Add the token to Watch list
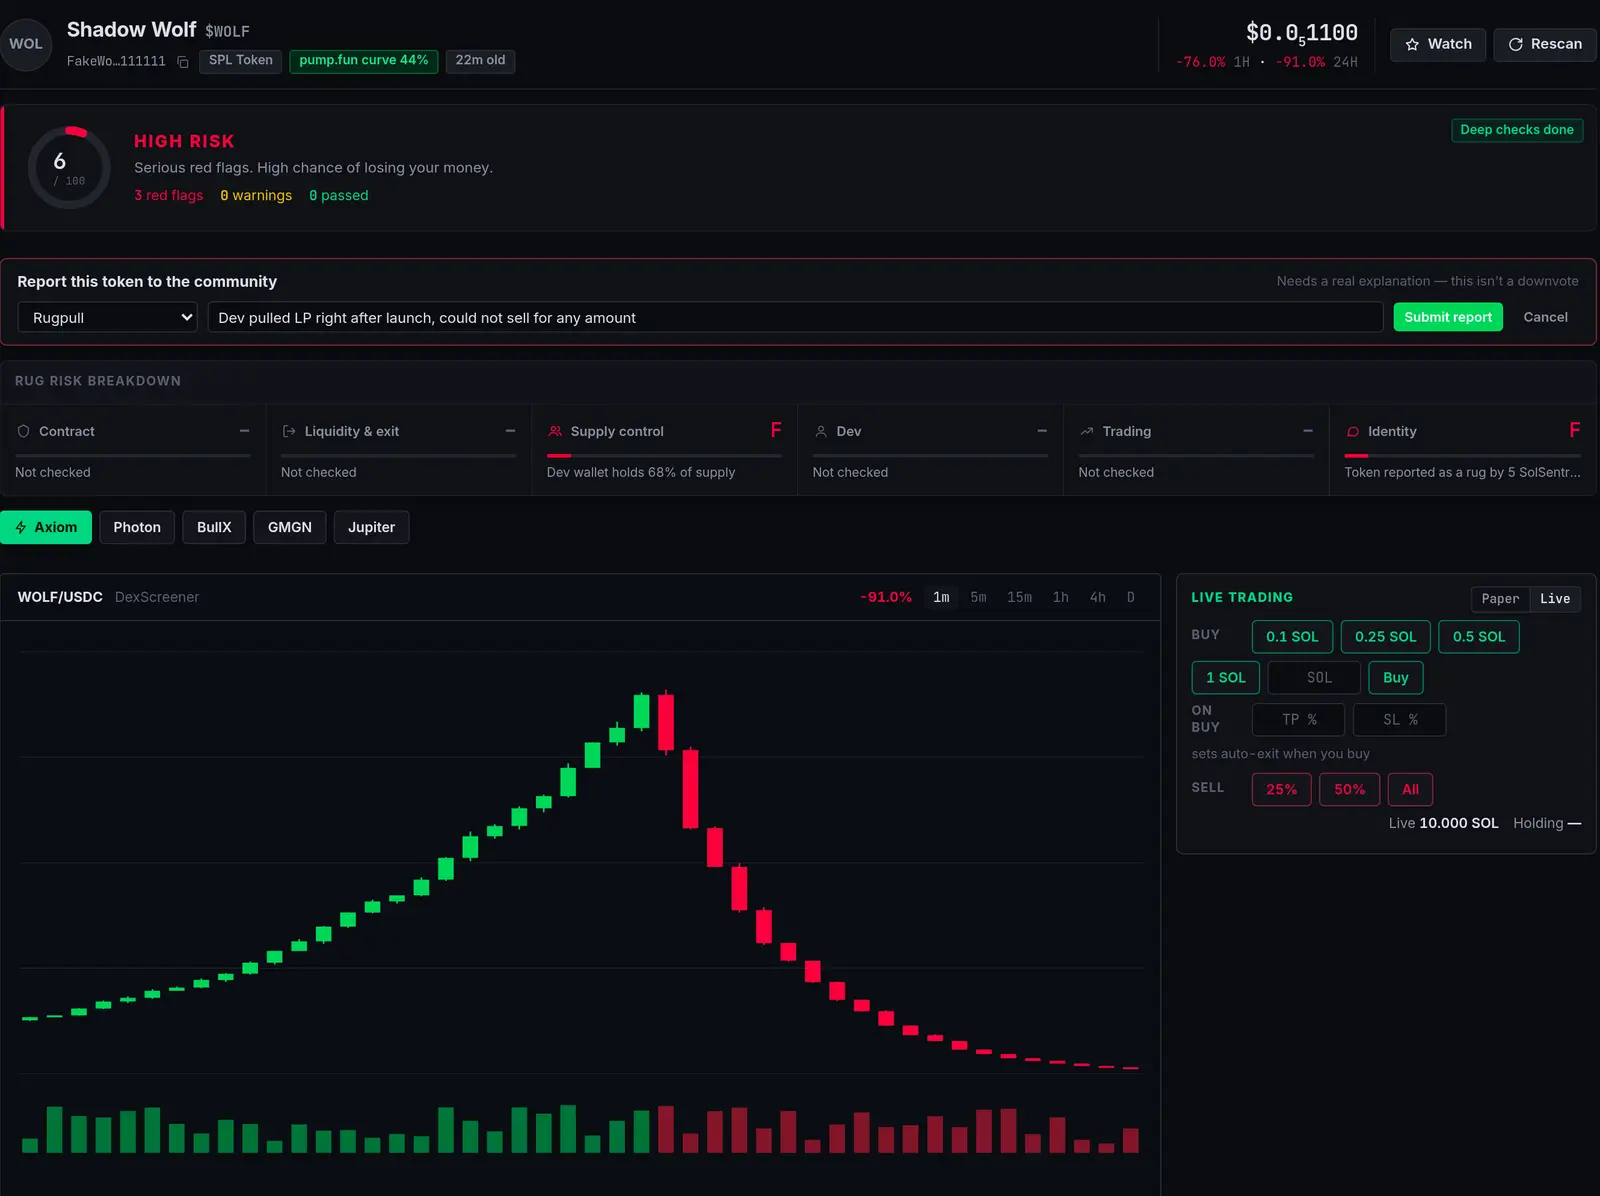The width and height of the screenshot is (1600, 1196). click(1438, 44)
